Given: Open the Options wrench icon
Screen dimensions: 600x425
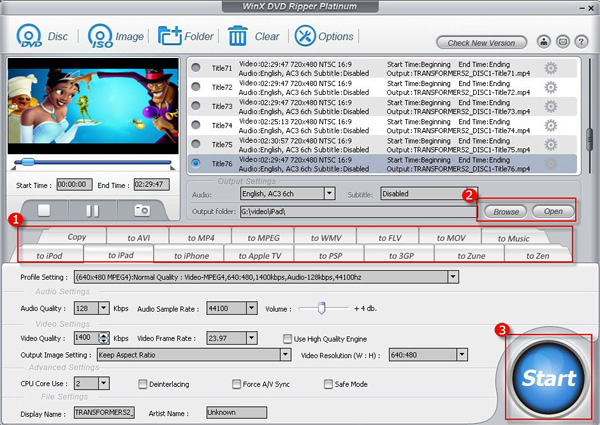Looking at the screenshot, I should point(305,36).
